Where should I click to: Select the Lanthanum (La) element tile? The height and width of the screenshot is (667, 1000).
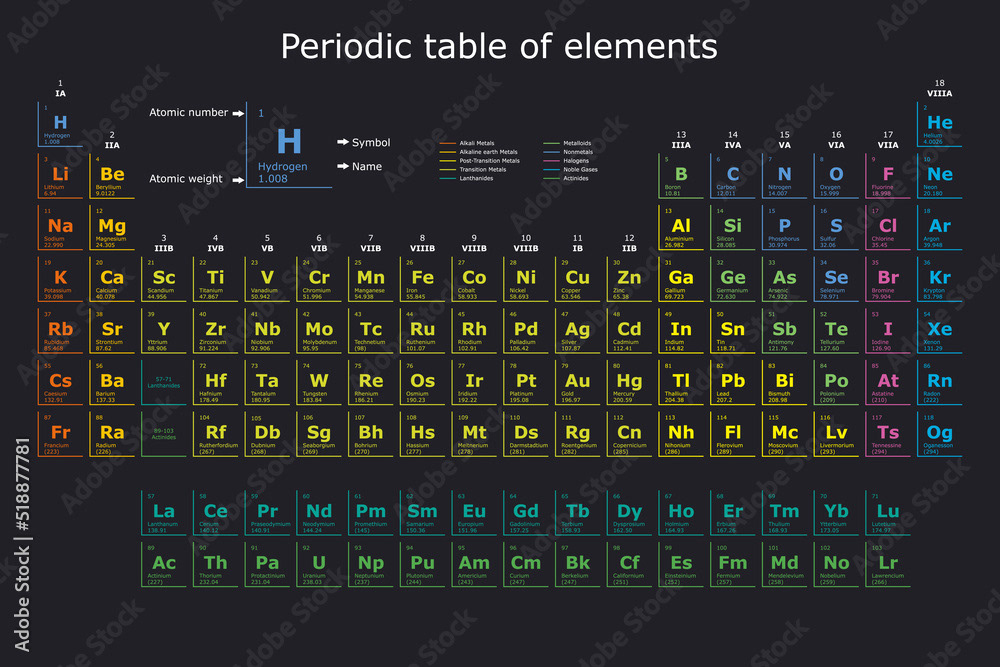164,513
